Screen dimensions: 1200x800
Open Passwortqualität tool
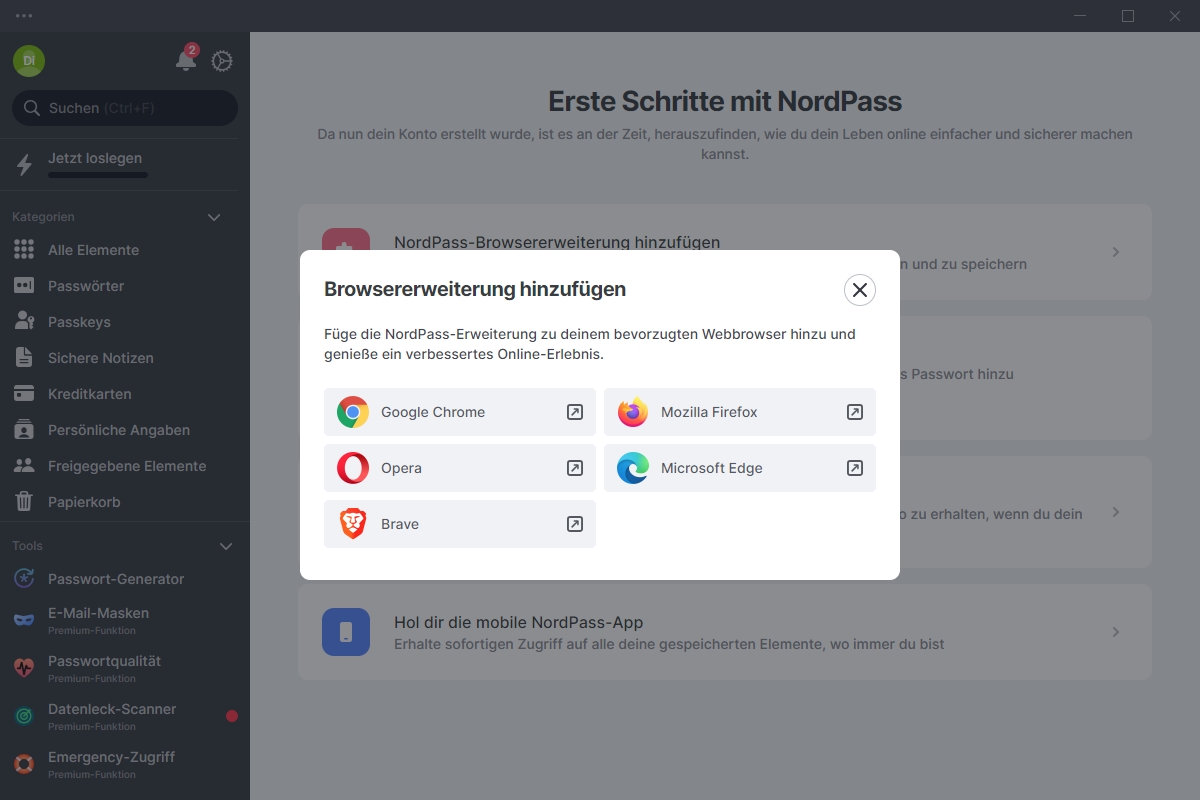tap(124, 668)
